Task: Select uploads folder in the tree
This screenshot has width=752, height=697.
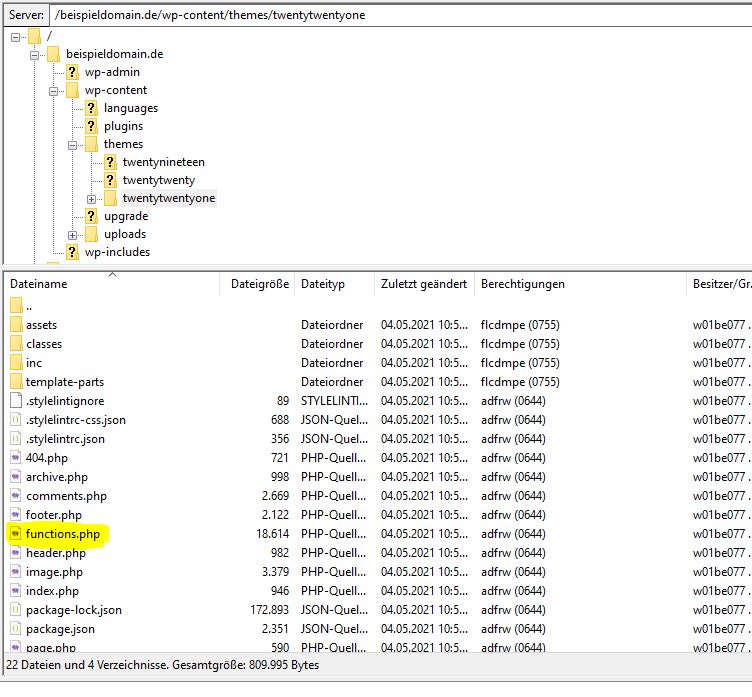Action: pyautogui.click(x=125, y=234)
